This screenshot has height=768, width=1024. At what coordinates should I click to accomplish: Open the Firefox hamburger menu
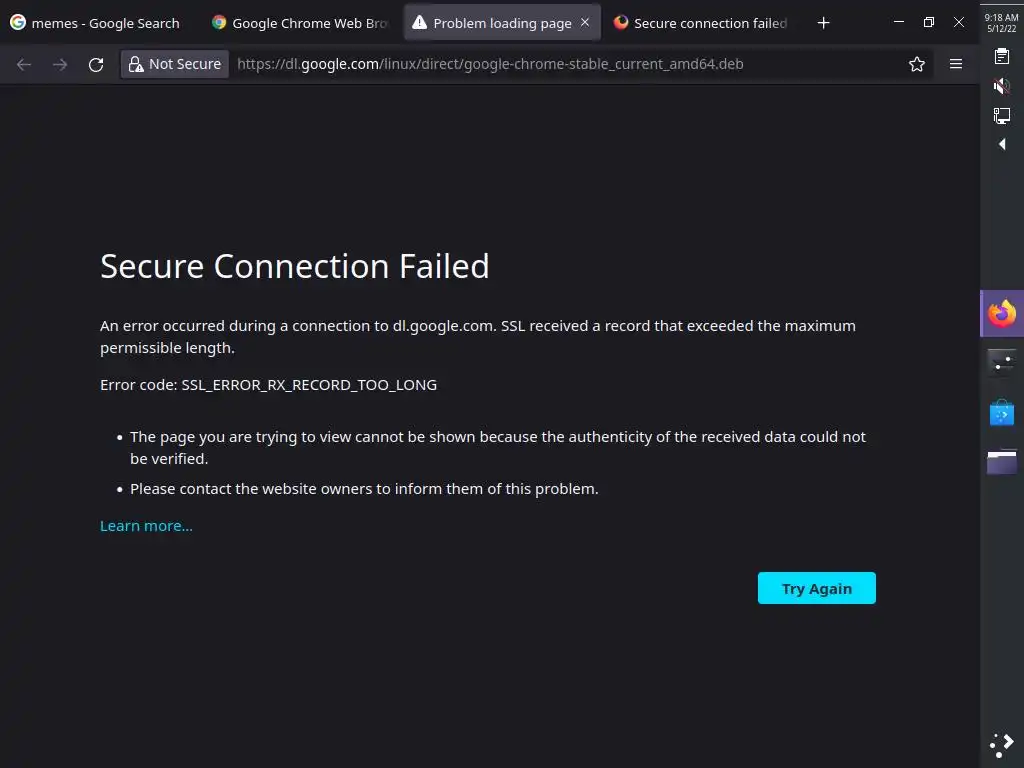956,64
